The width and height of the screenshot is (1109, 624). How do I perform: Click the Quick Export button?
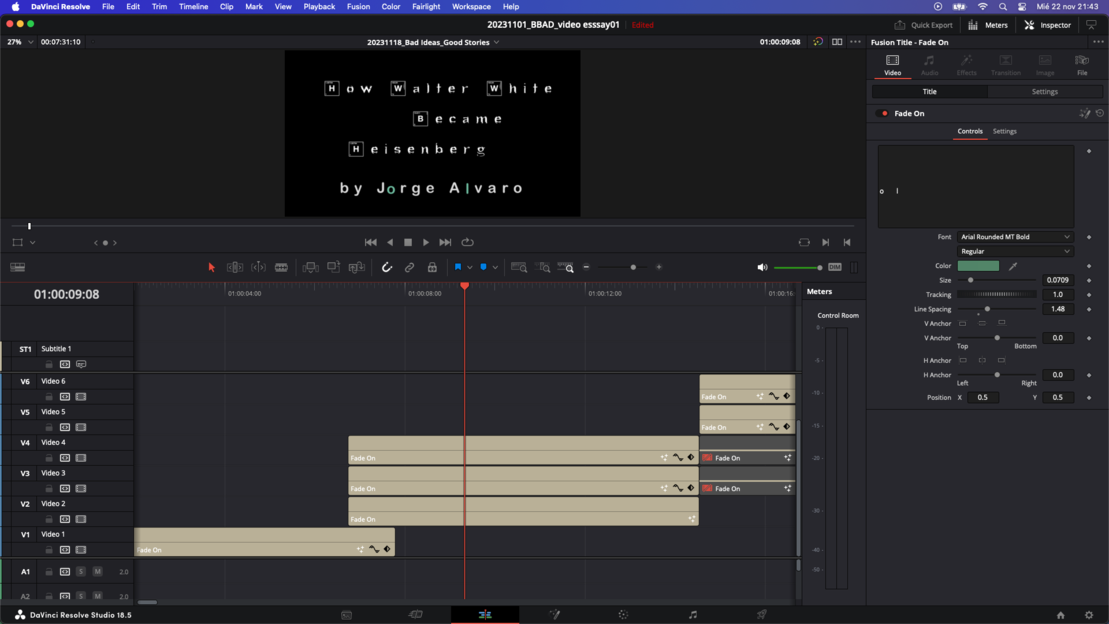coord(923,25)
